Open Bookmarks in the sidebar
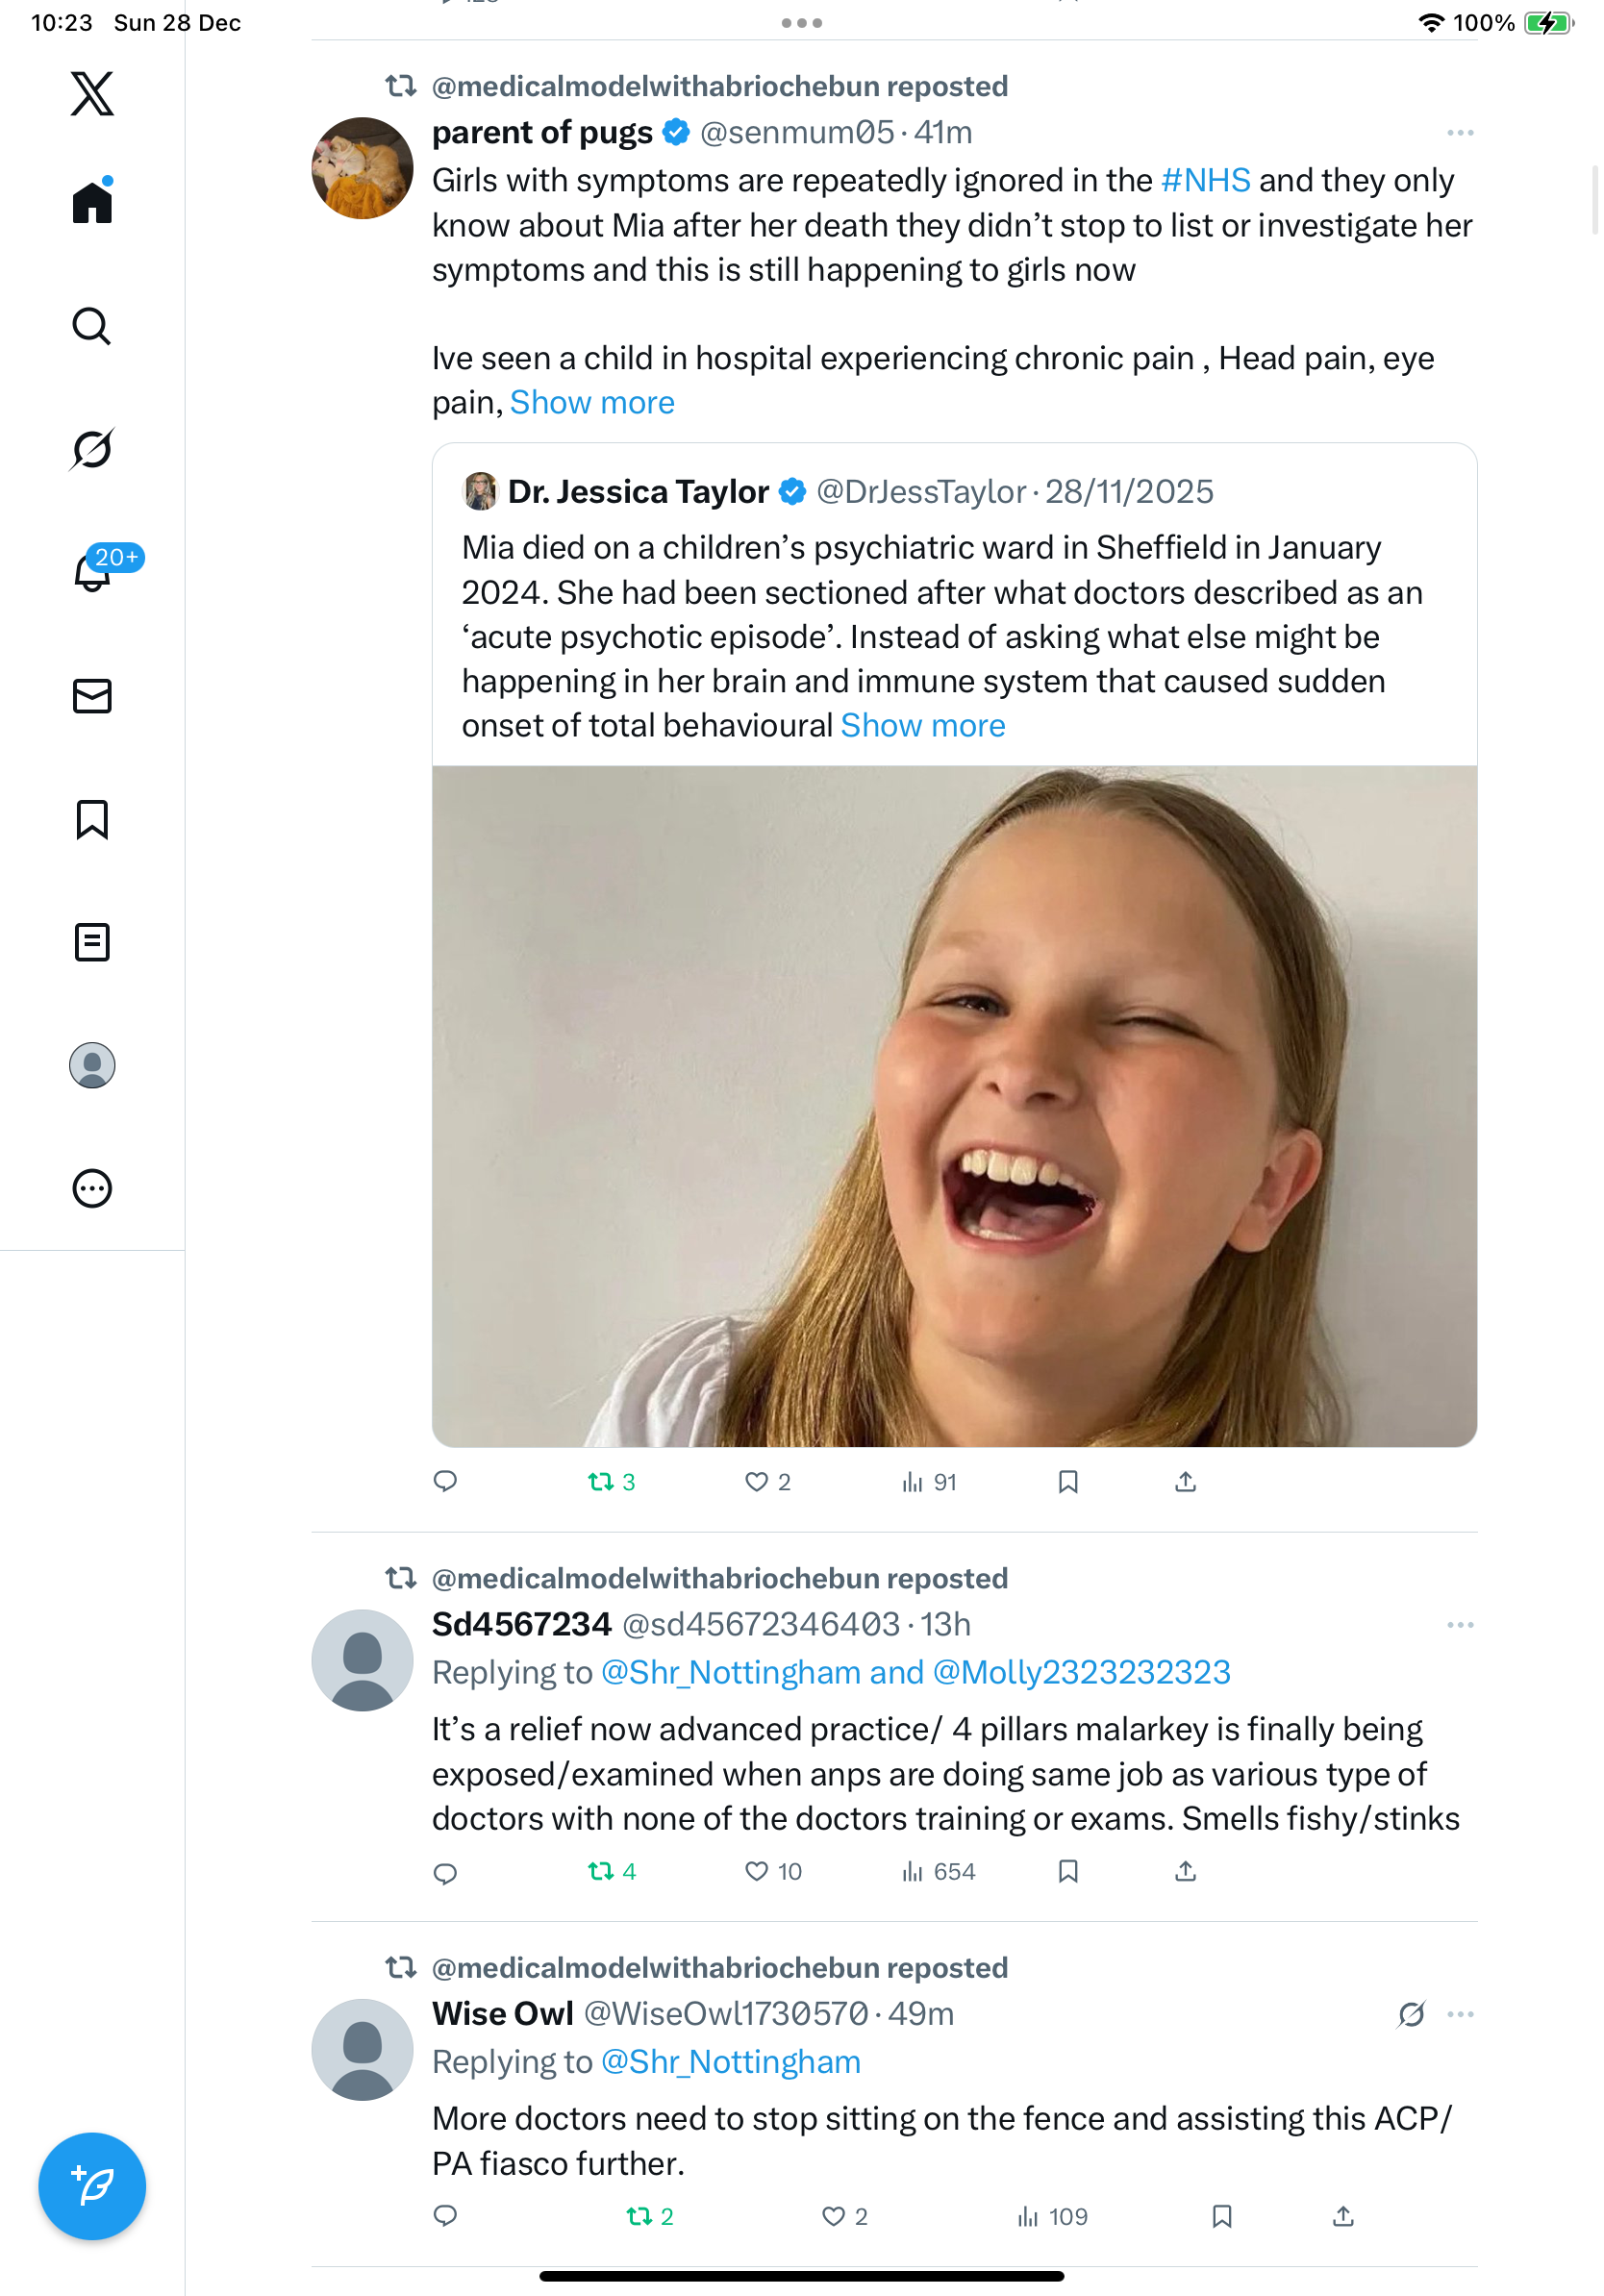 pyautogui.click(x=92, y=819)
